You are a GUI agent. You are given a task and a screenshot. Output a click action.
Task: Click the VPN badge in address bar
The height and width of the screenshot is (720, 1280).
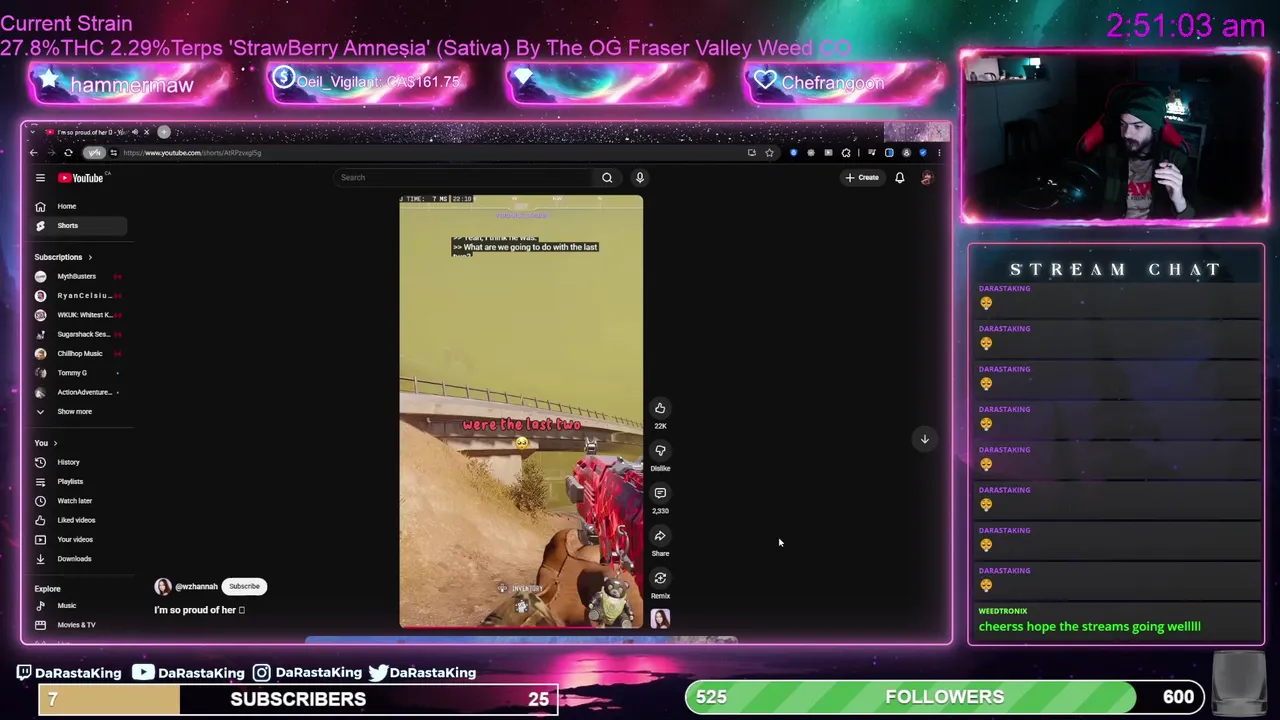tap(94, 153)
